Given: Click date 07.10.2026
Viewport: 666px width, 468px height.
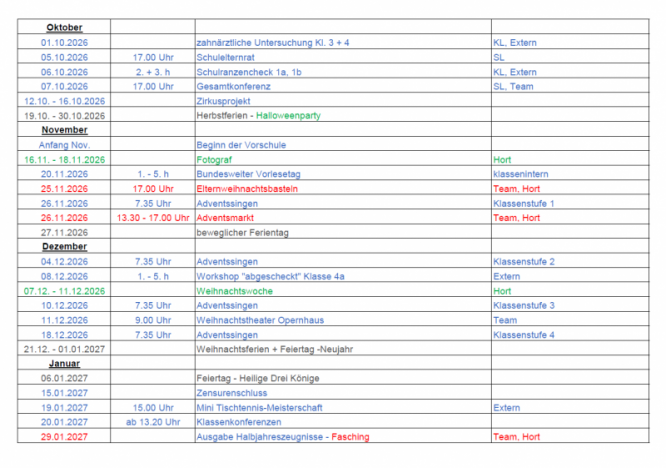Looking at the screenshot, I should 64,87.
